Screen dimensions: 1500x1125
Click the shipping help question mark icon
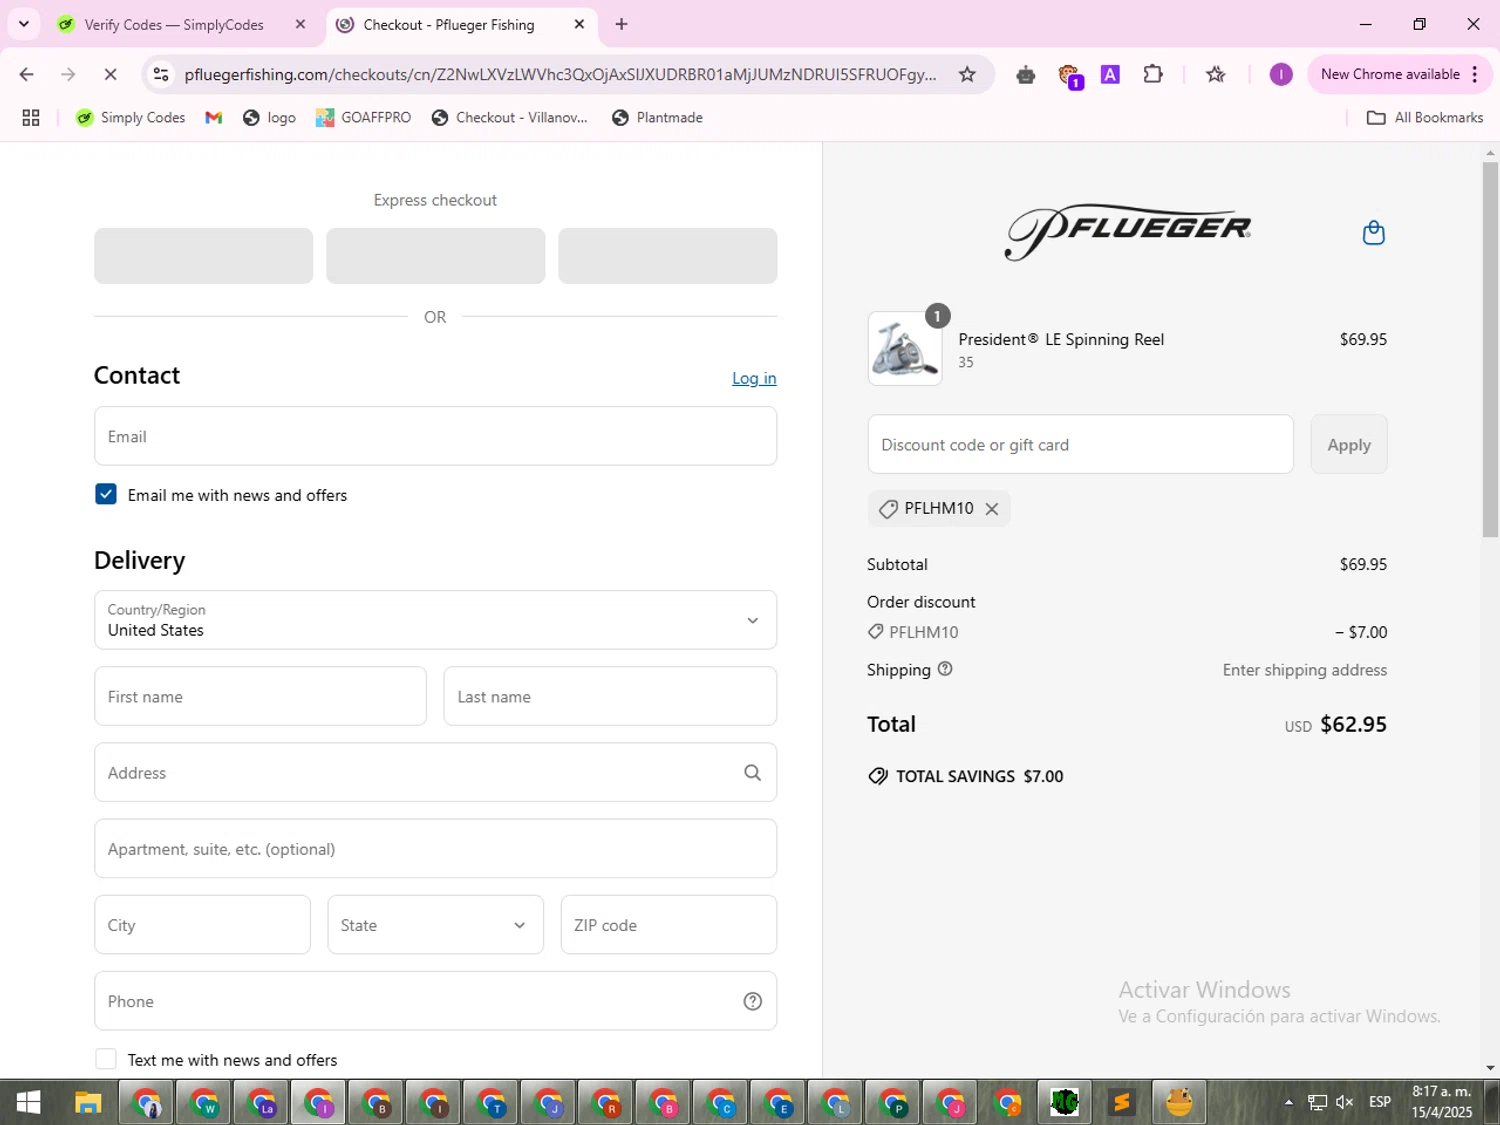(945, 669)
